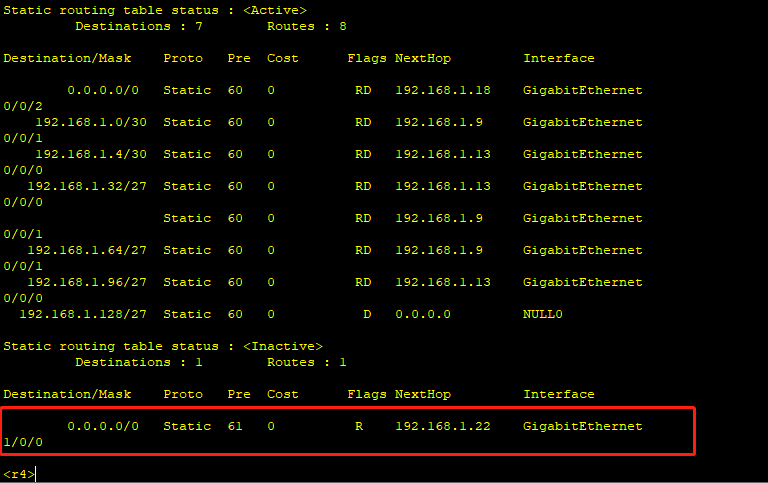Click the 'NextHop' header of the Active table

tap(423, 58)
